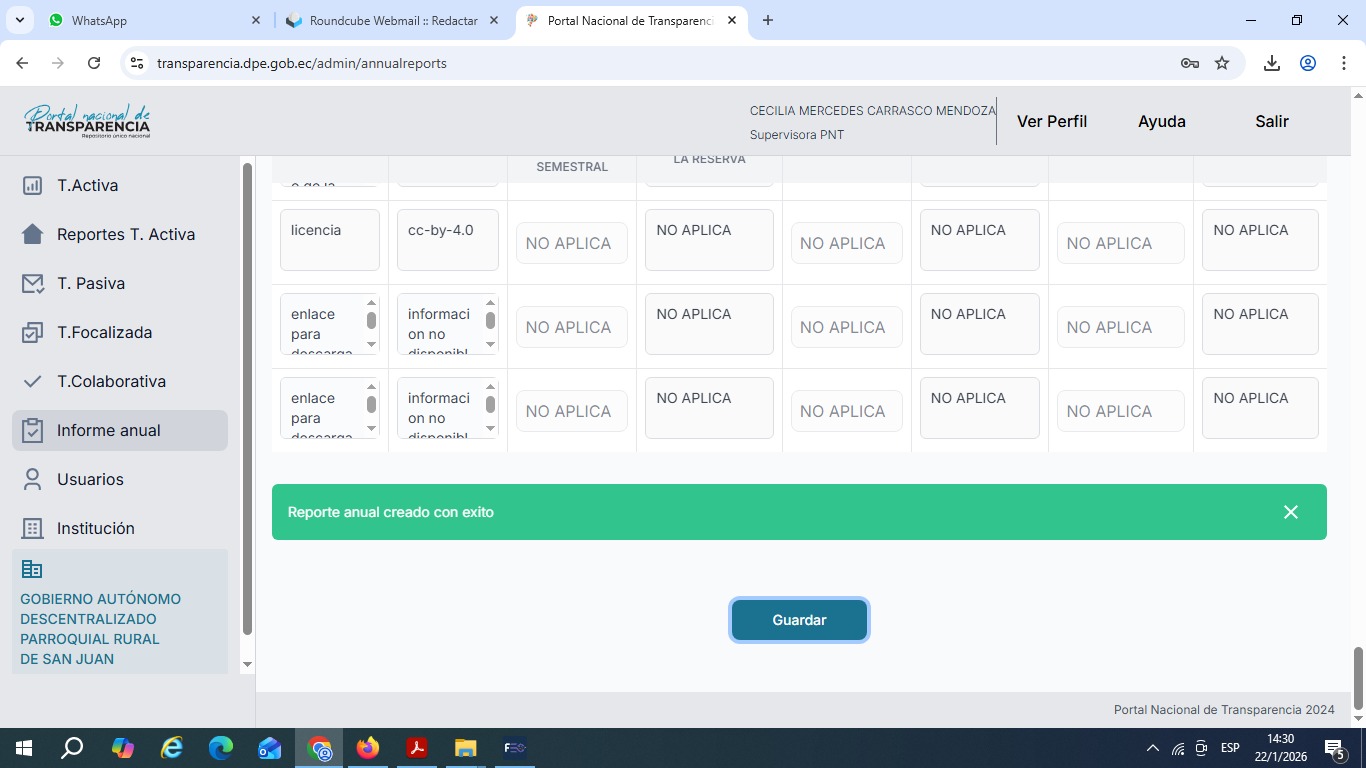Click the T.Focalizada checklist icon
This screenshot has height=768, width=1366.
pyautogui.click(x=32, y=332)
